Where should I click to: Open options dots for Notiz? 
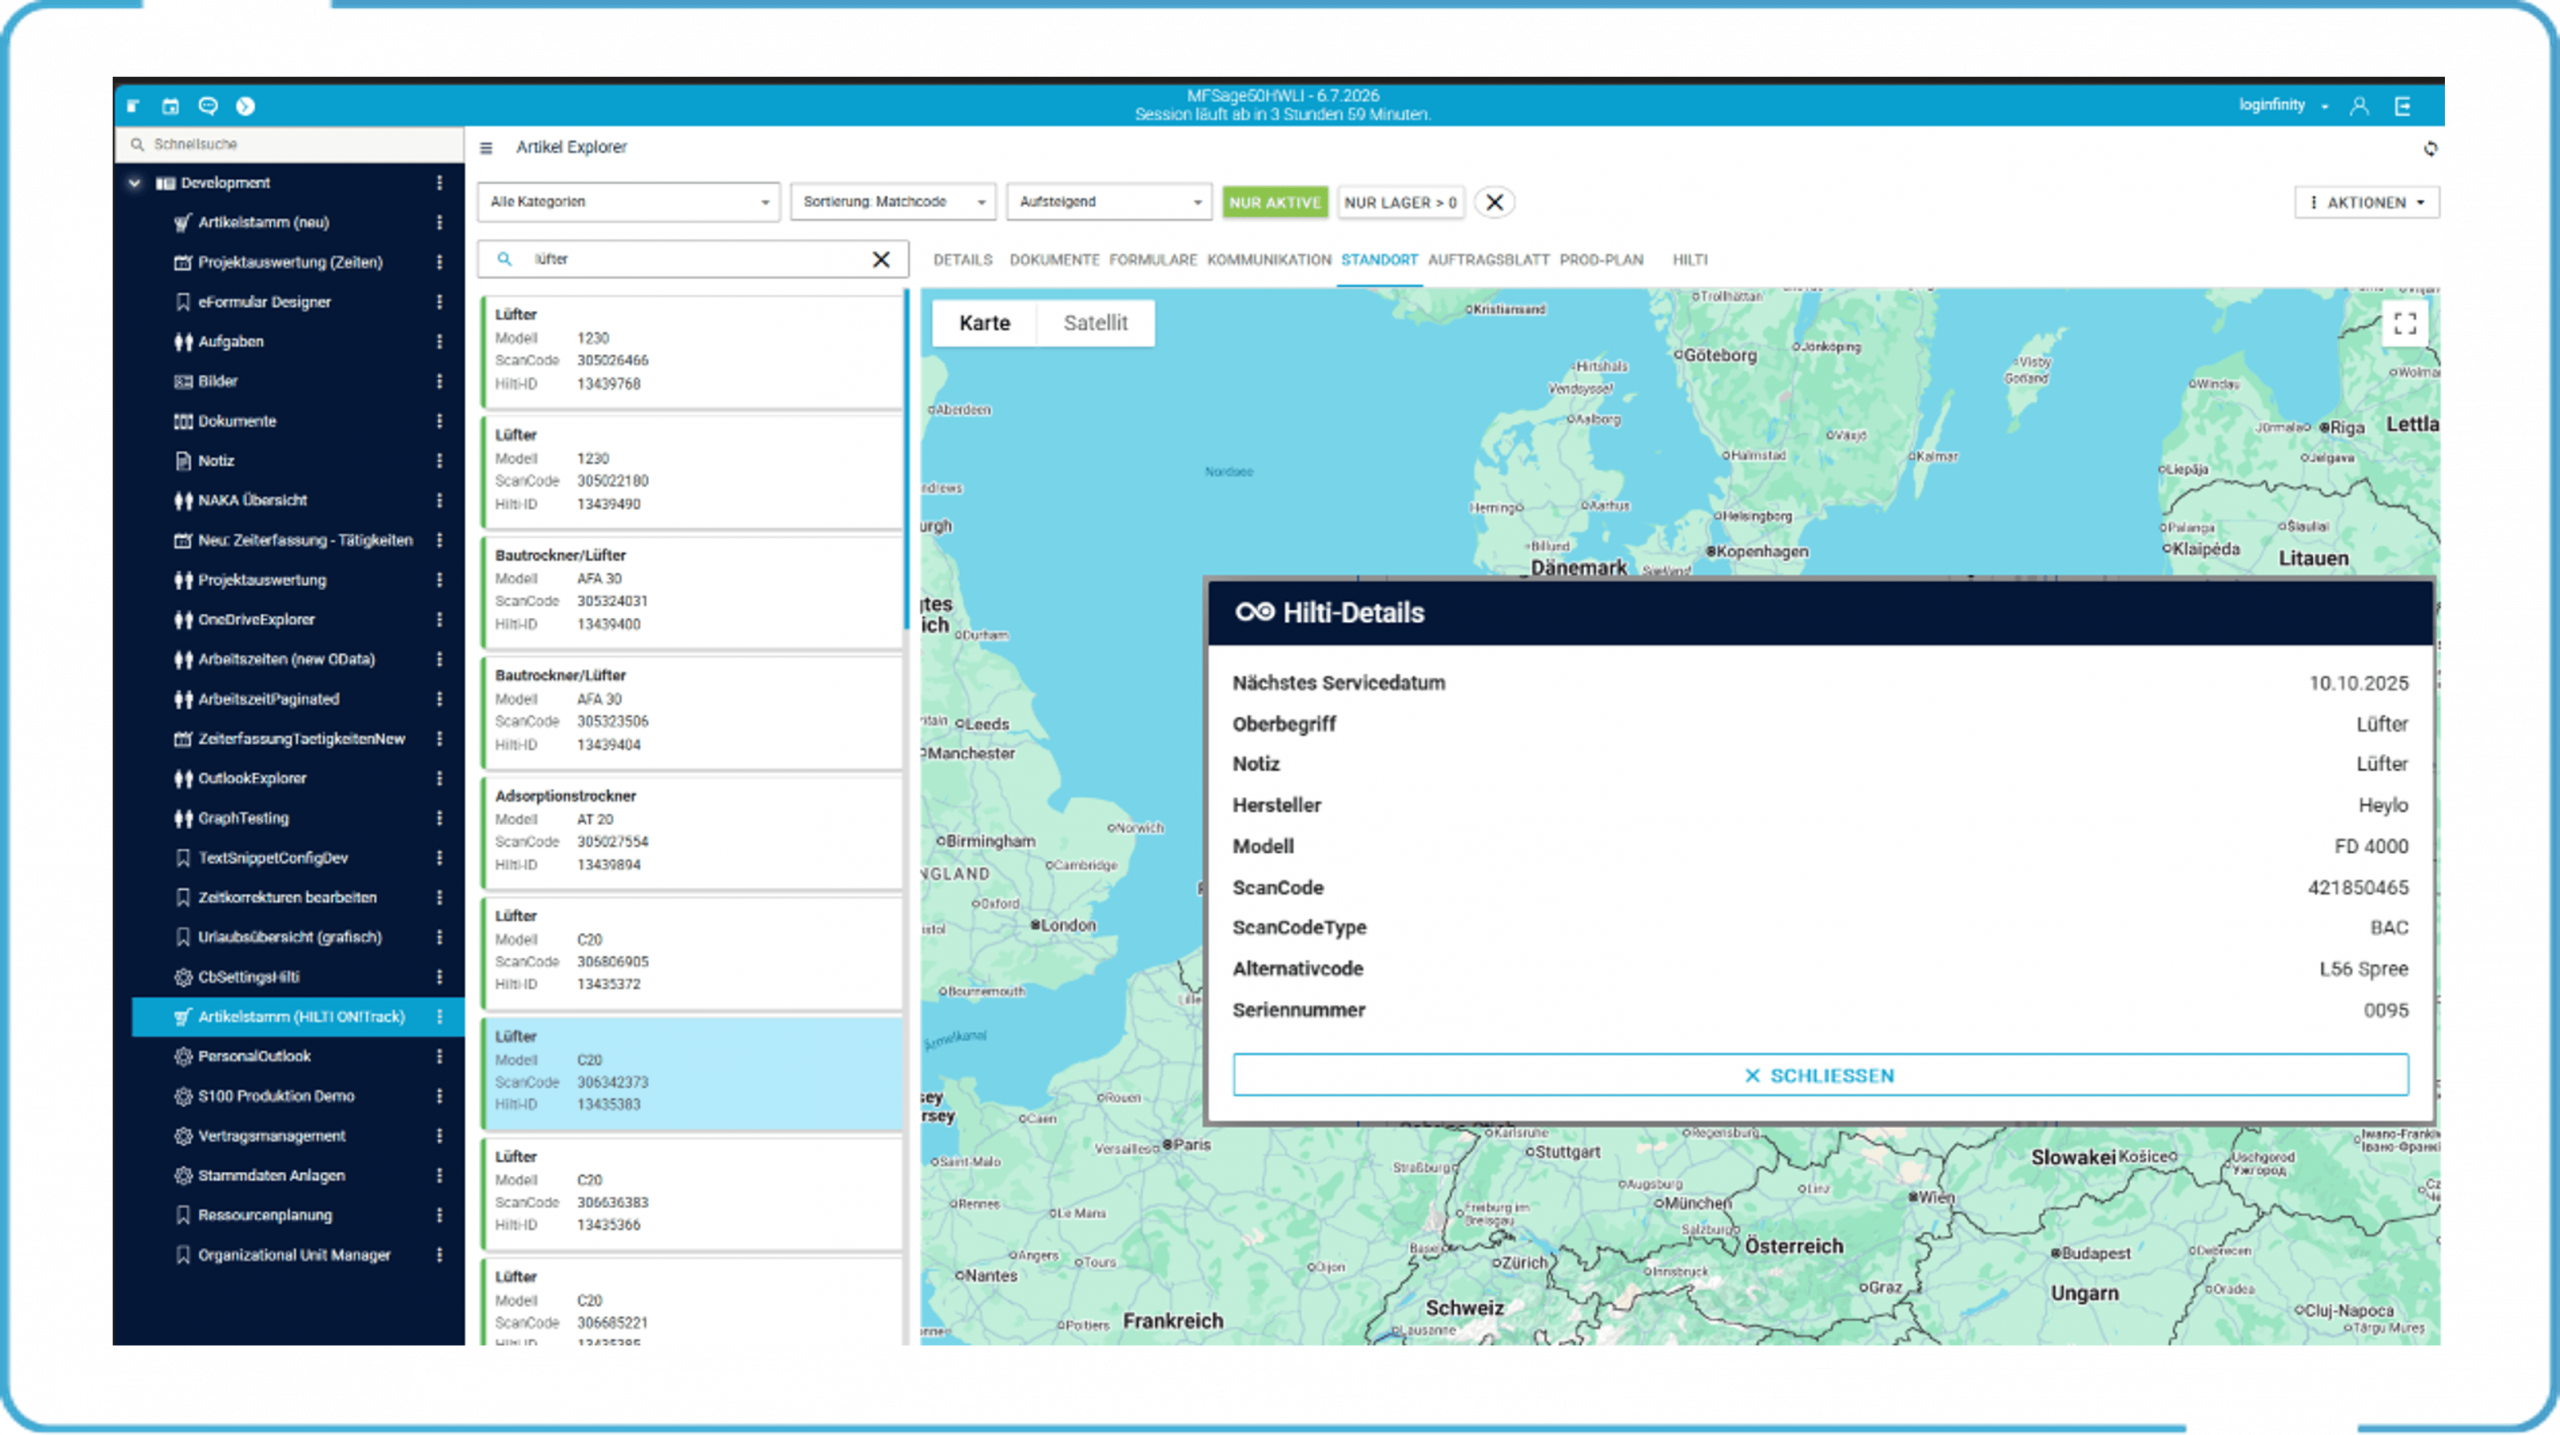click(439, 461)
